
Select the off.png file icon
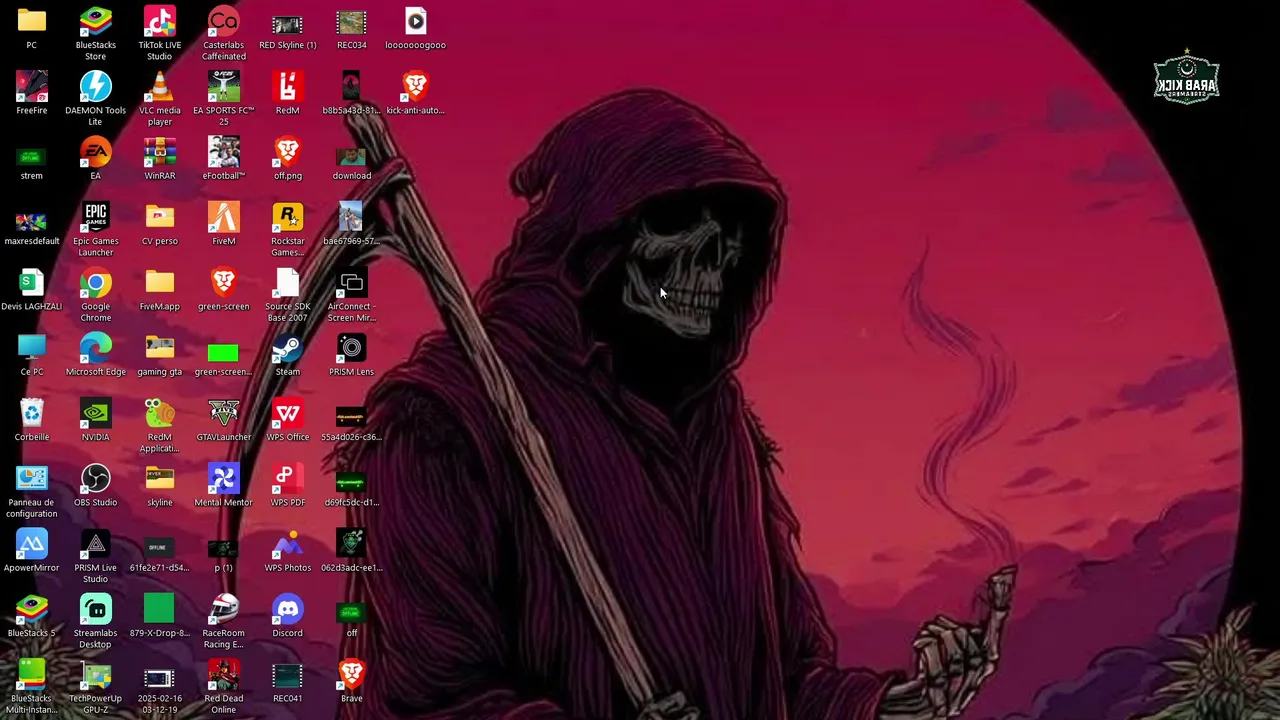(287, 153)
